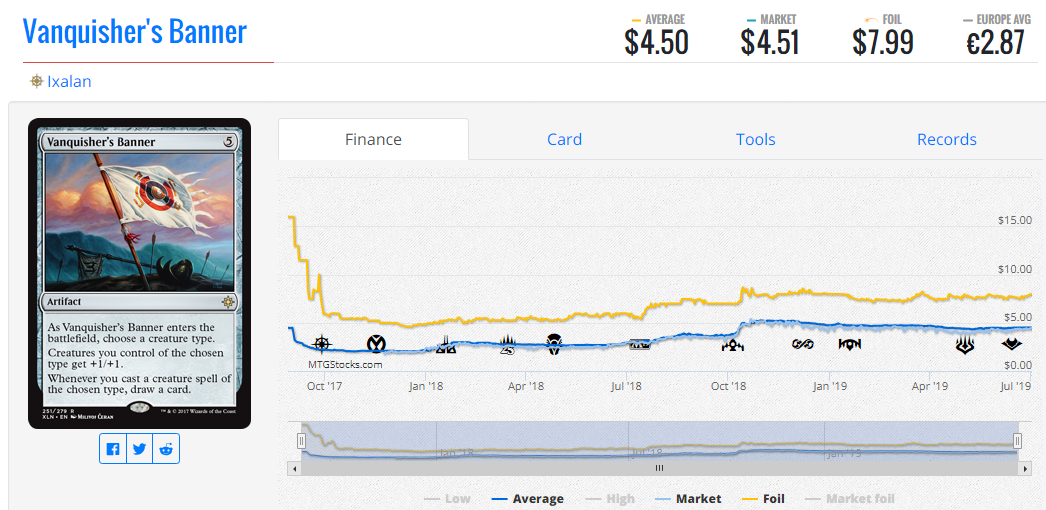Click the right range handle of the chart navigator

click(x=1017, y=440)
